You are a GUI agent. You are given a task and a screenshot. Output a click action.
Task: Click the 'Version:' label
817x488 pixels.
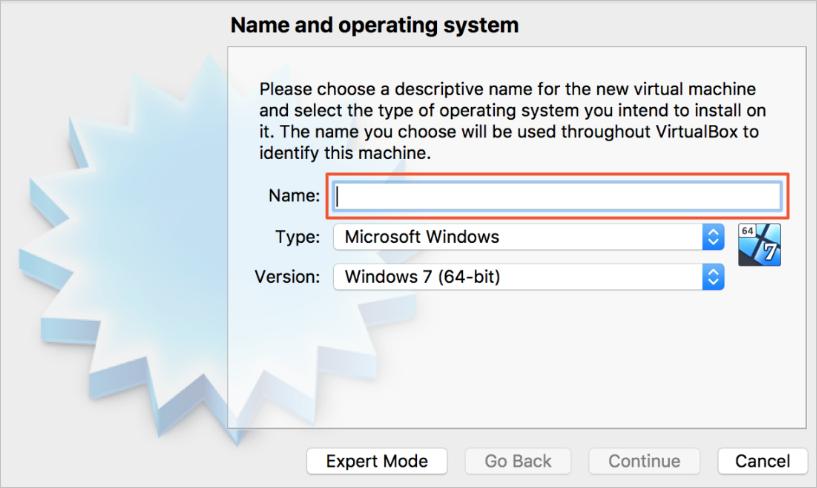click(x=287, y=277)
